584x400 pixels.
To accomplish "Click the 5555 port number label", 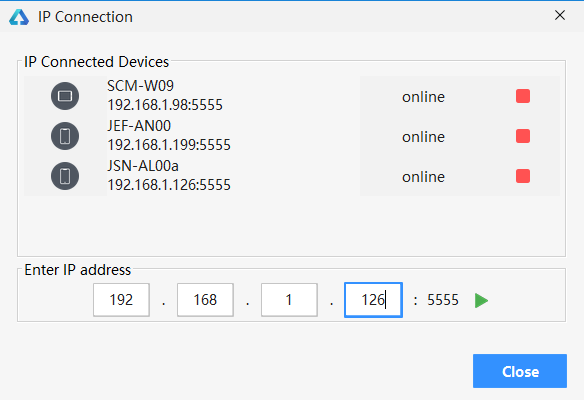I will point(443,300).
